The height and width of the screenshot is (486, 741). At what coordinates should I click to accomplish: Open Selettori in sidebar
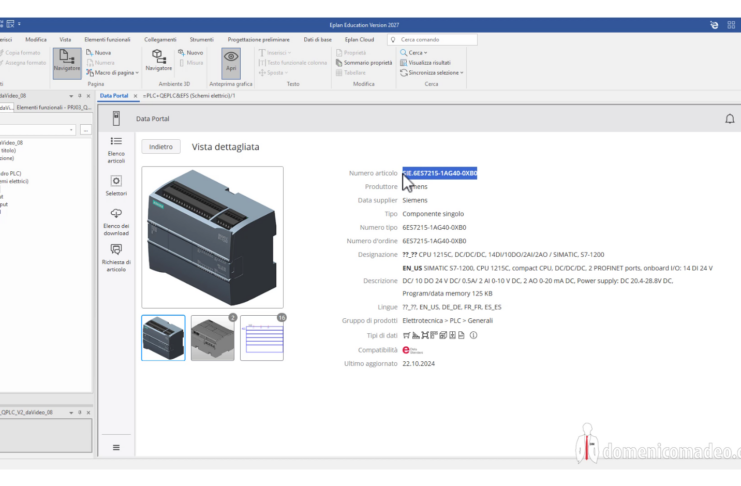pos(116,185)
